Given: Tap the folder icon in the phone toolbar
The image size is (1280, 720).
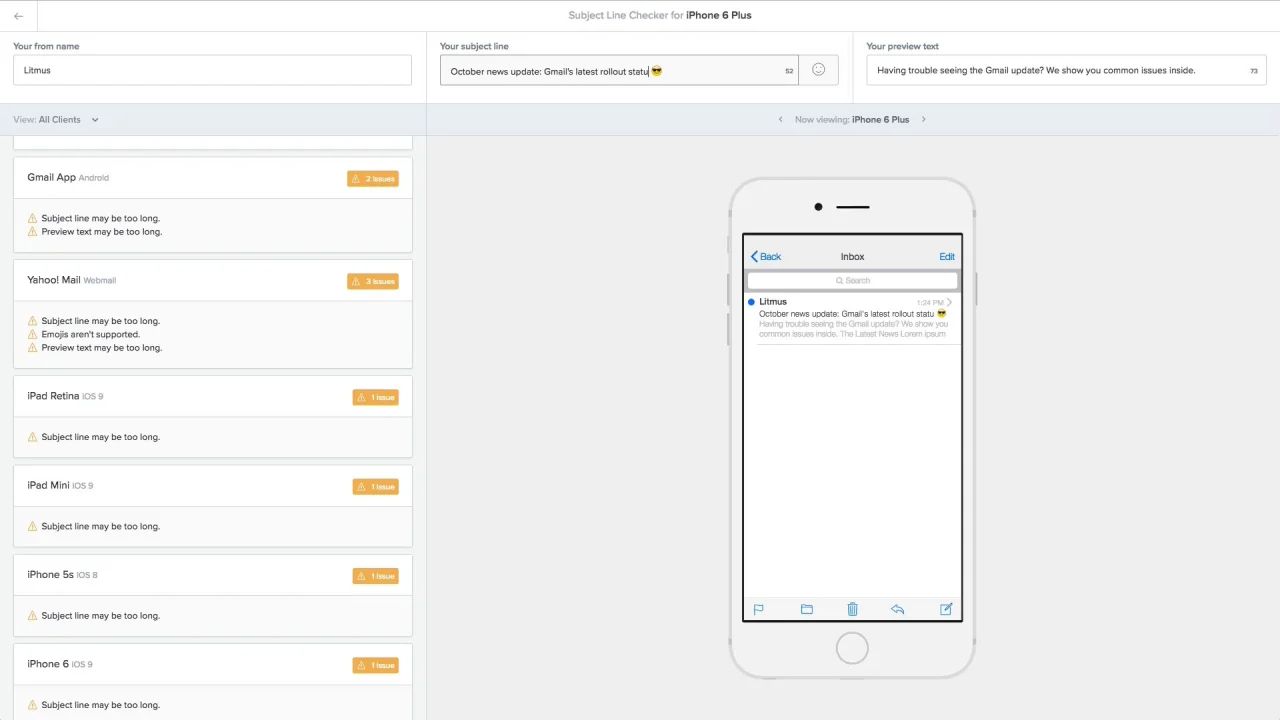Looking at the screenshot, I should (x=807, y=609).
